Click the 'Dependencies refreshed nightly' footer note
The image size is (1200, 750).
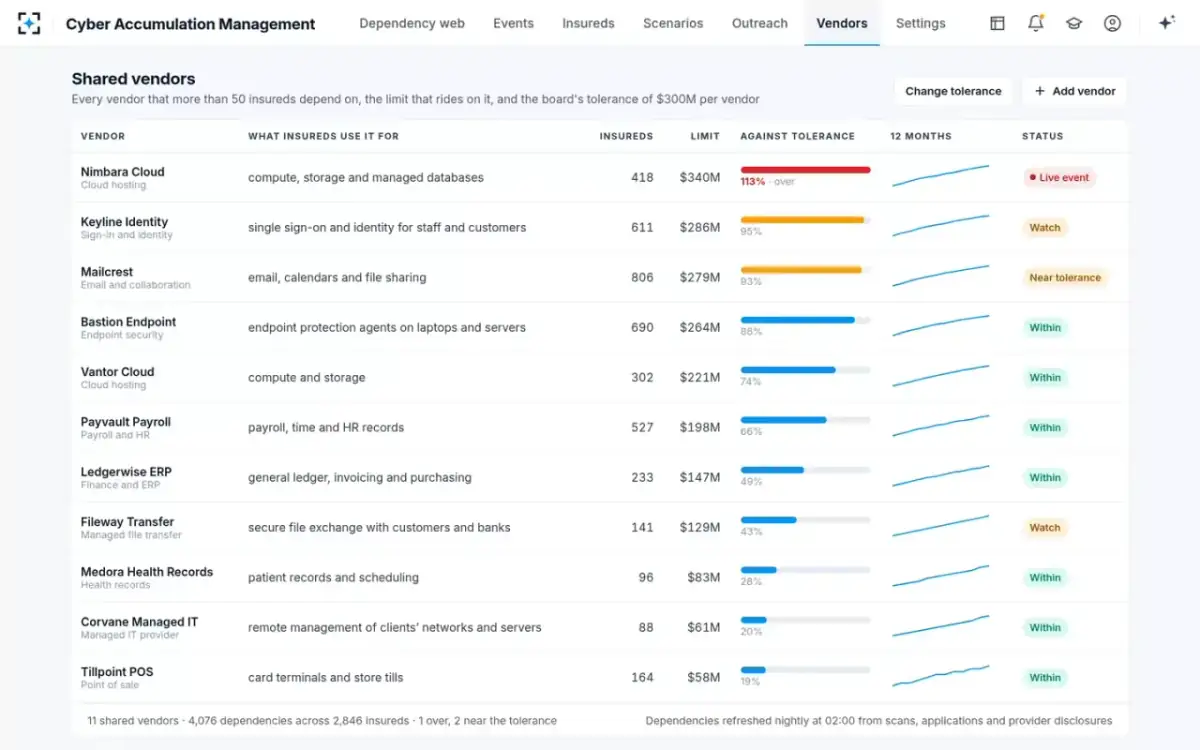(x=879, y=720)
